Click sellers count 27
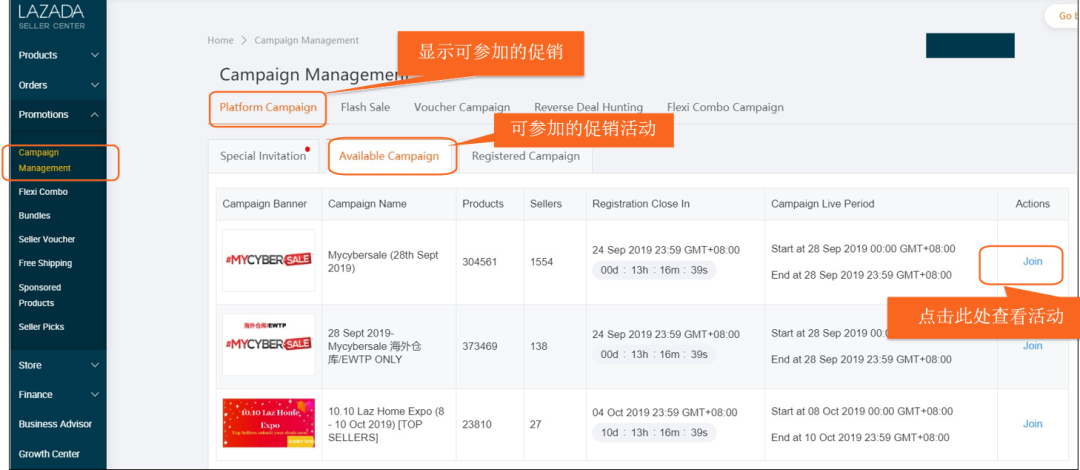 coord(536,425)
